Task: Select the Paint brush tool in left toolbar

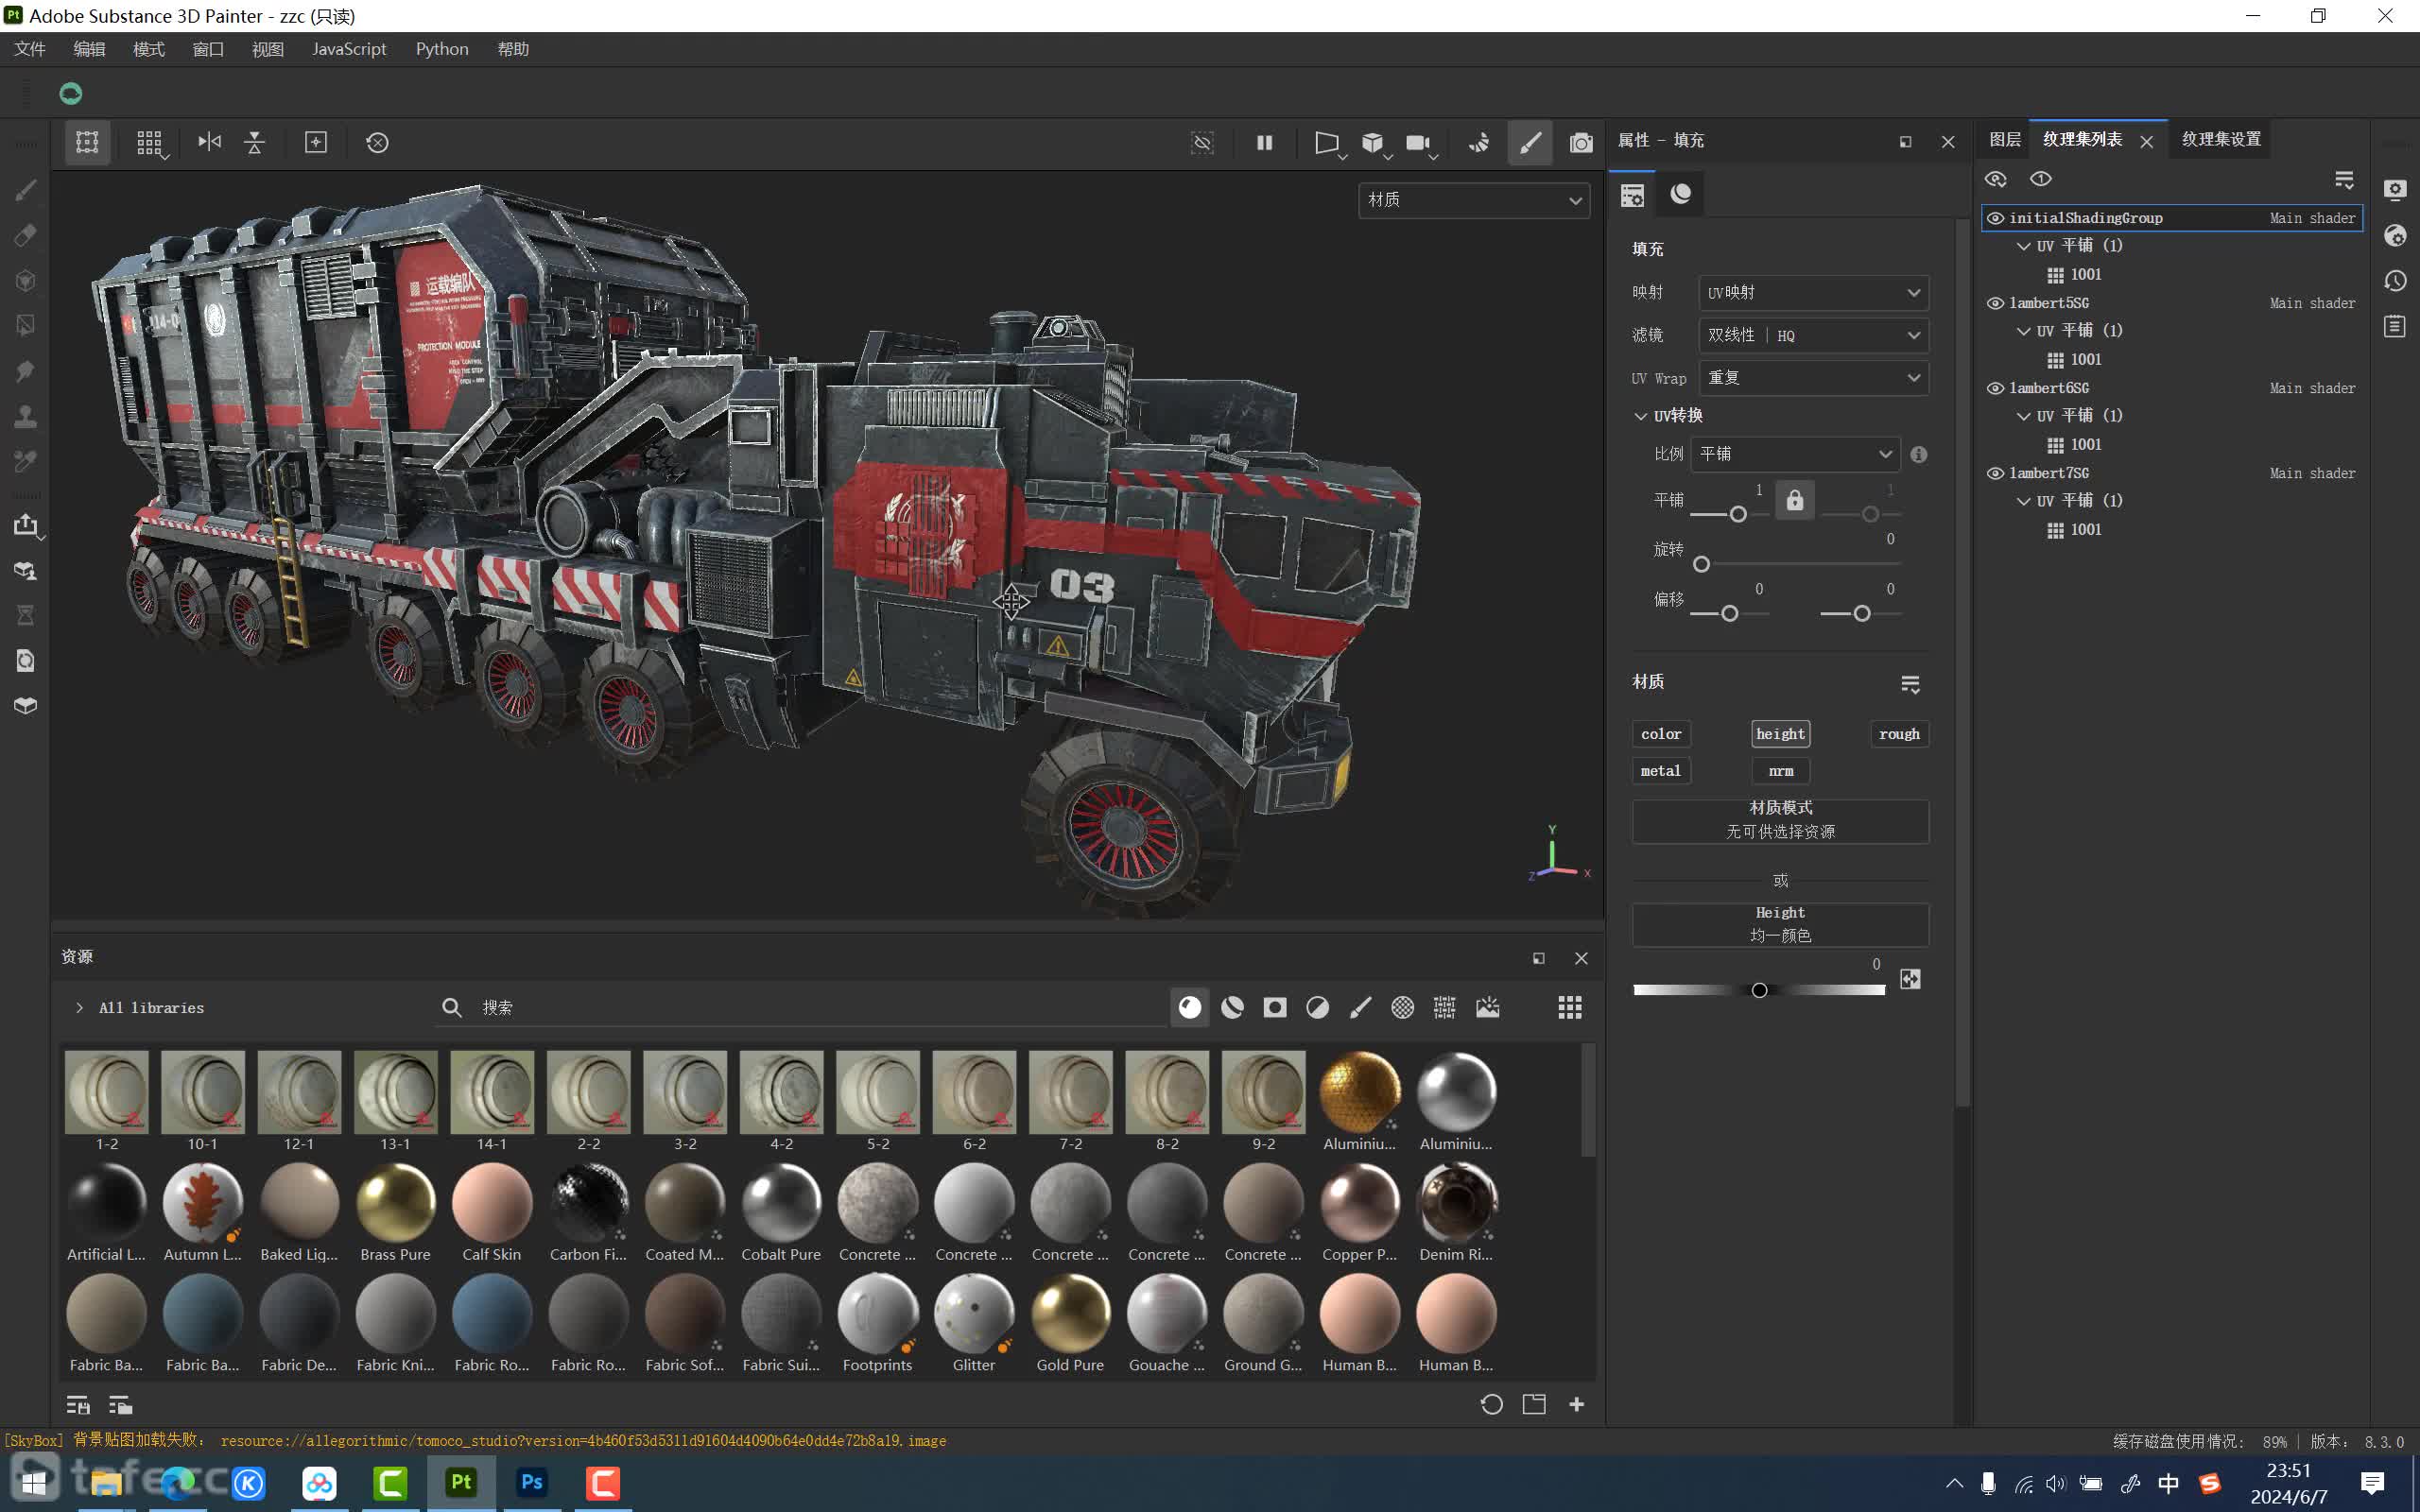Action: pos(26,190)
